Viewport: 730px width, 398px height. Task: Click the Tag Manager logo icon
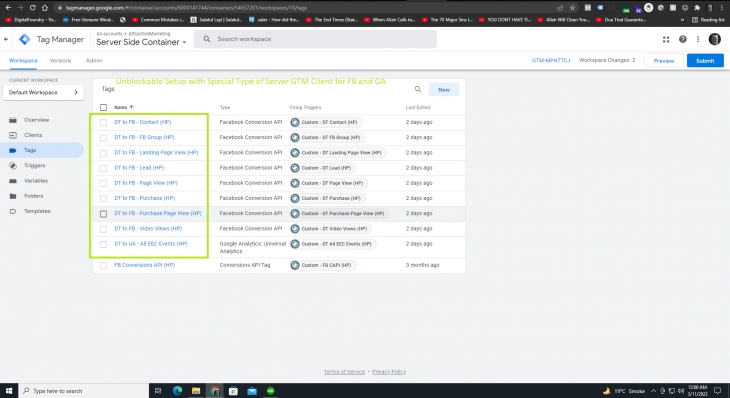25,40
